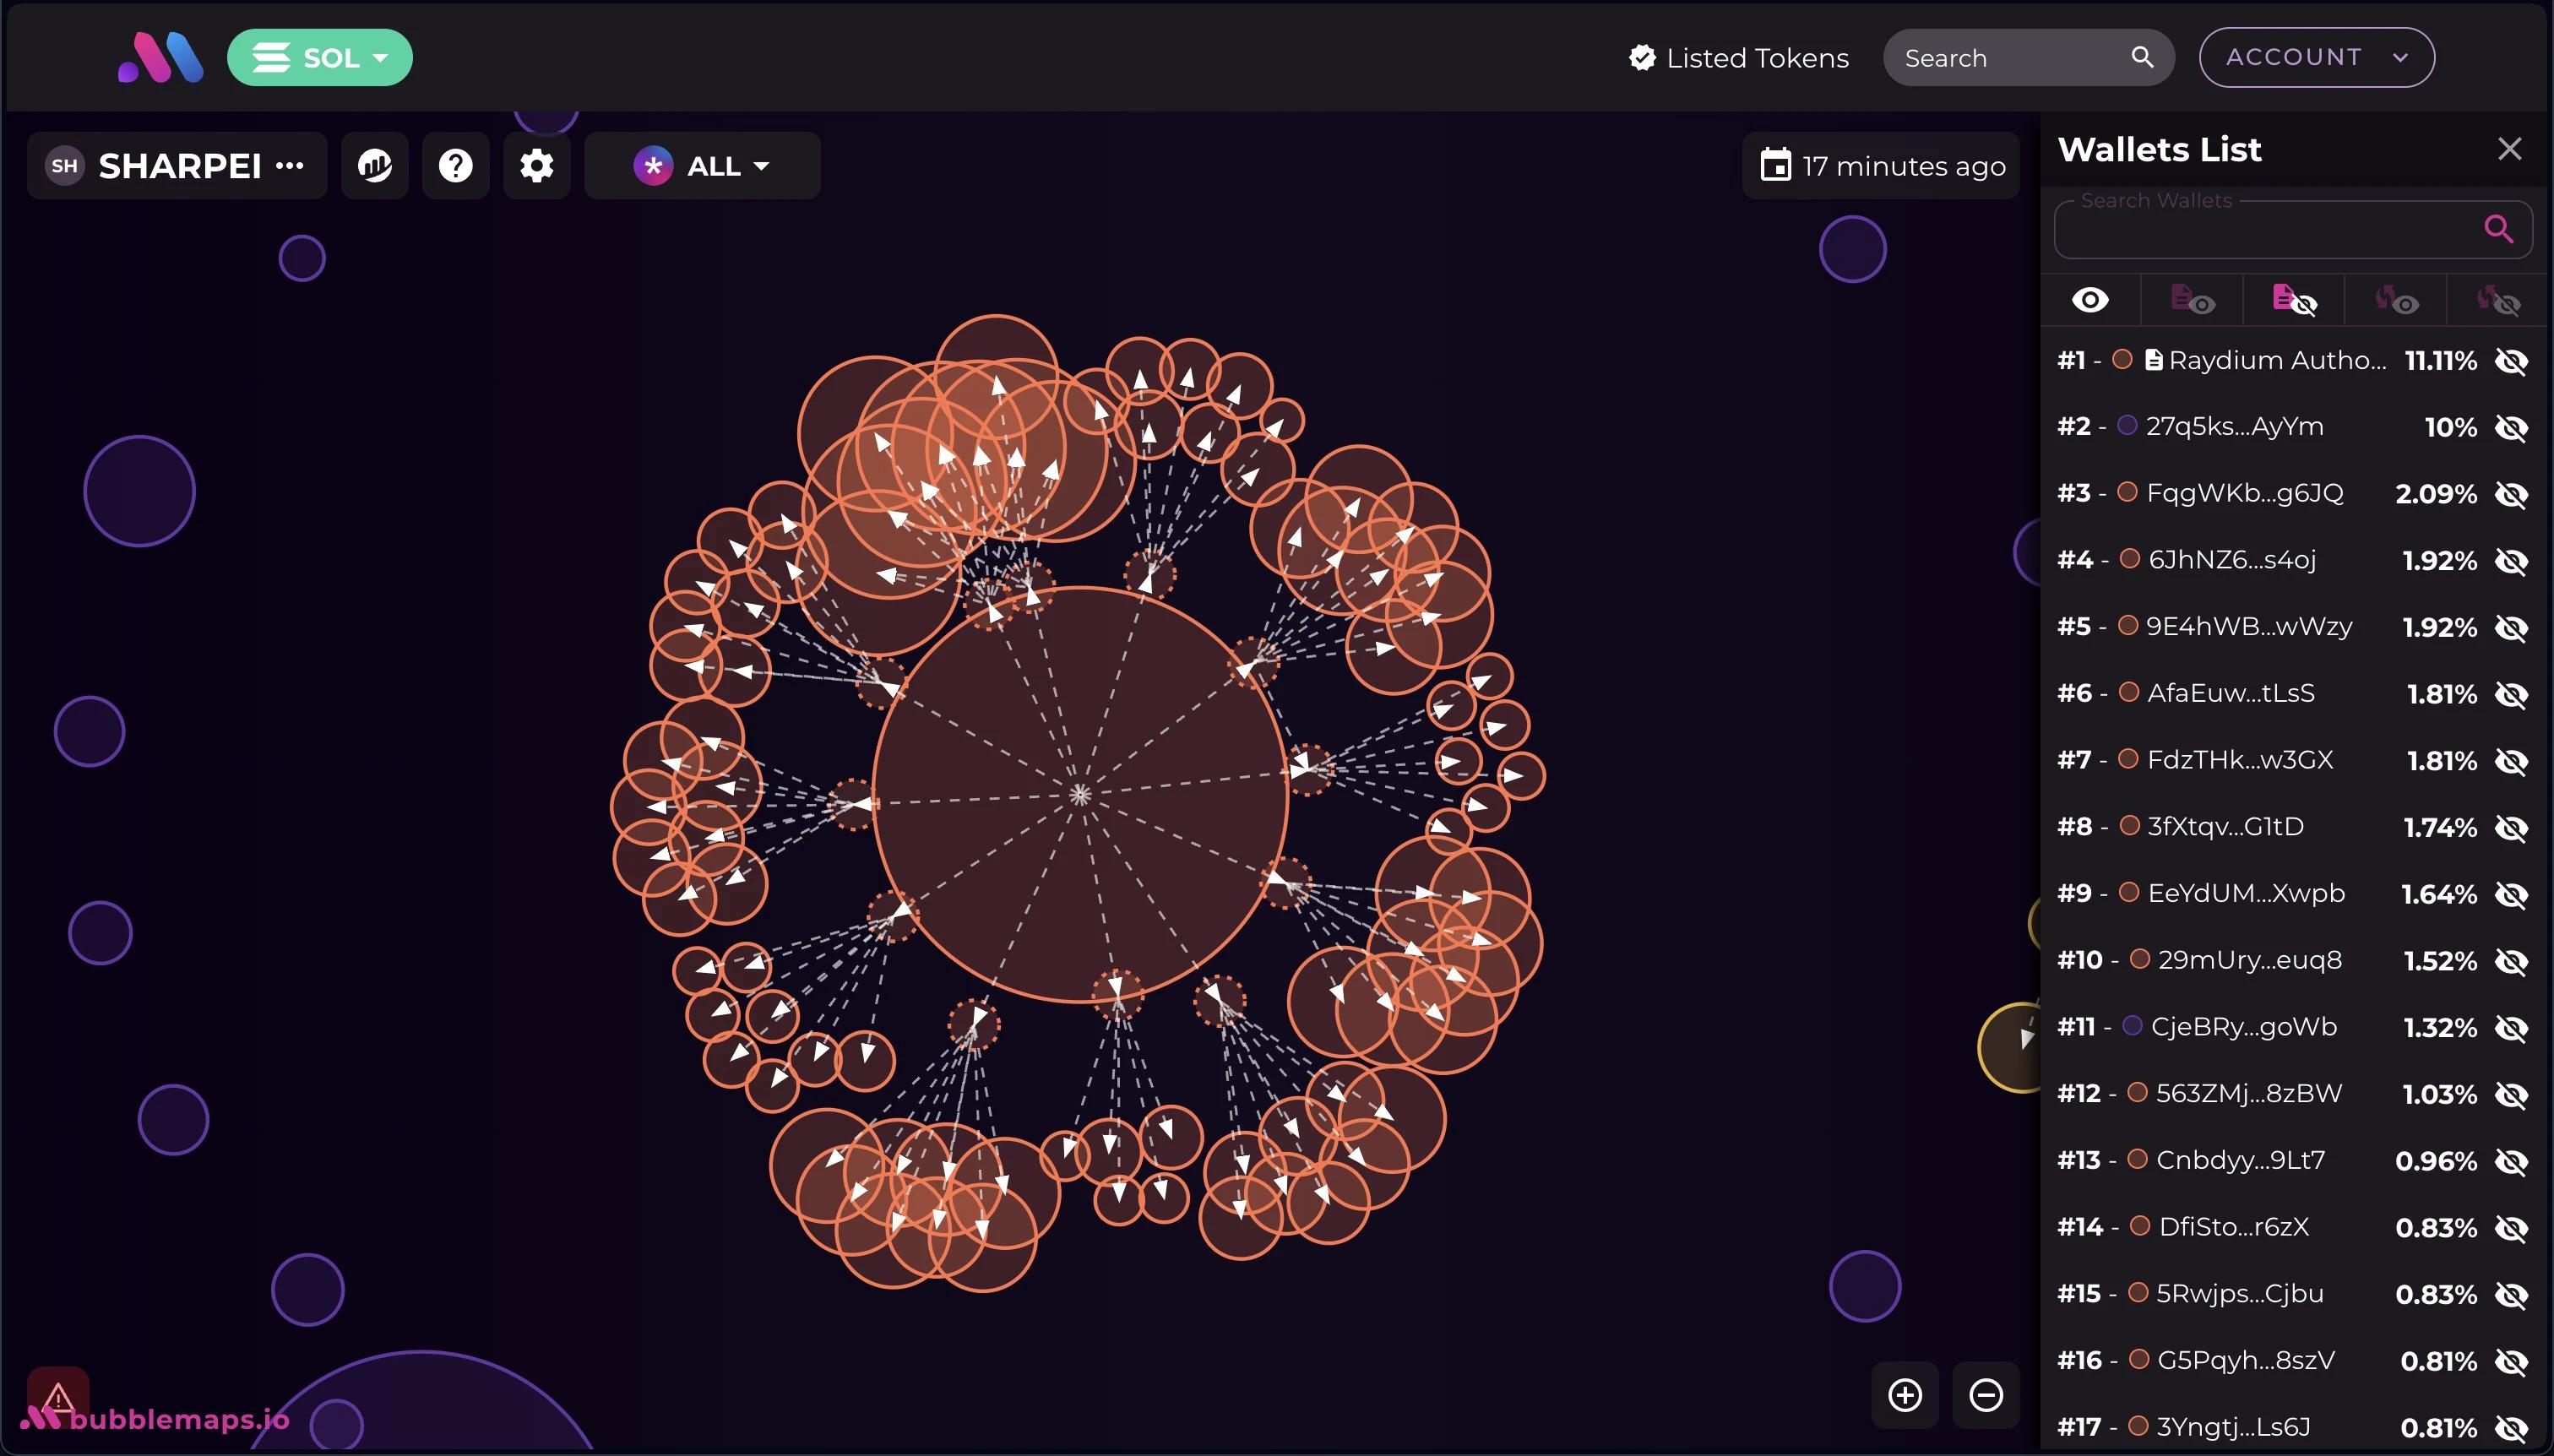Select the zoom-in plus icon on map
The width and height of the screenshot is (2554, 1456).
[x=1907, y=1394]
